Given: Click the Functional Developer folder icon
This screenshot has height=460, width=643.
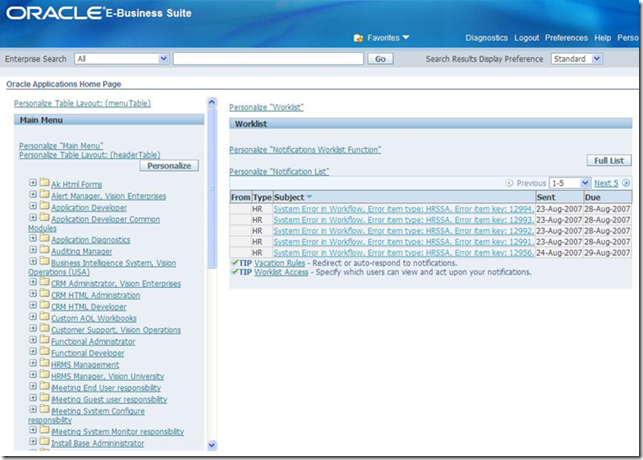Looking at the screenshot, I should [x=45, y=351].
